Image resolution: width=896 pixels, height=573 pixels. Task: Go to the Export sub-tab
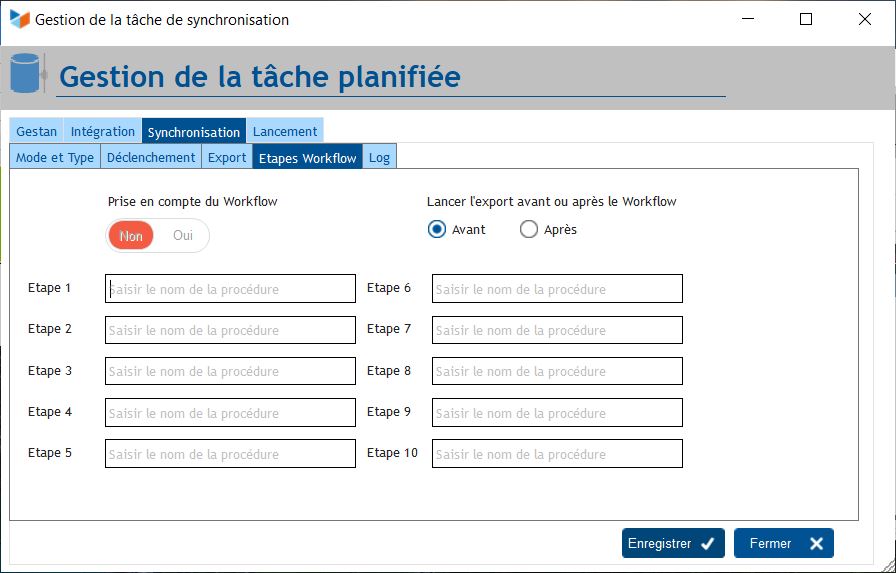pyautogui.click(x=227, y=157)
